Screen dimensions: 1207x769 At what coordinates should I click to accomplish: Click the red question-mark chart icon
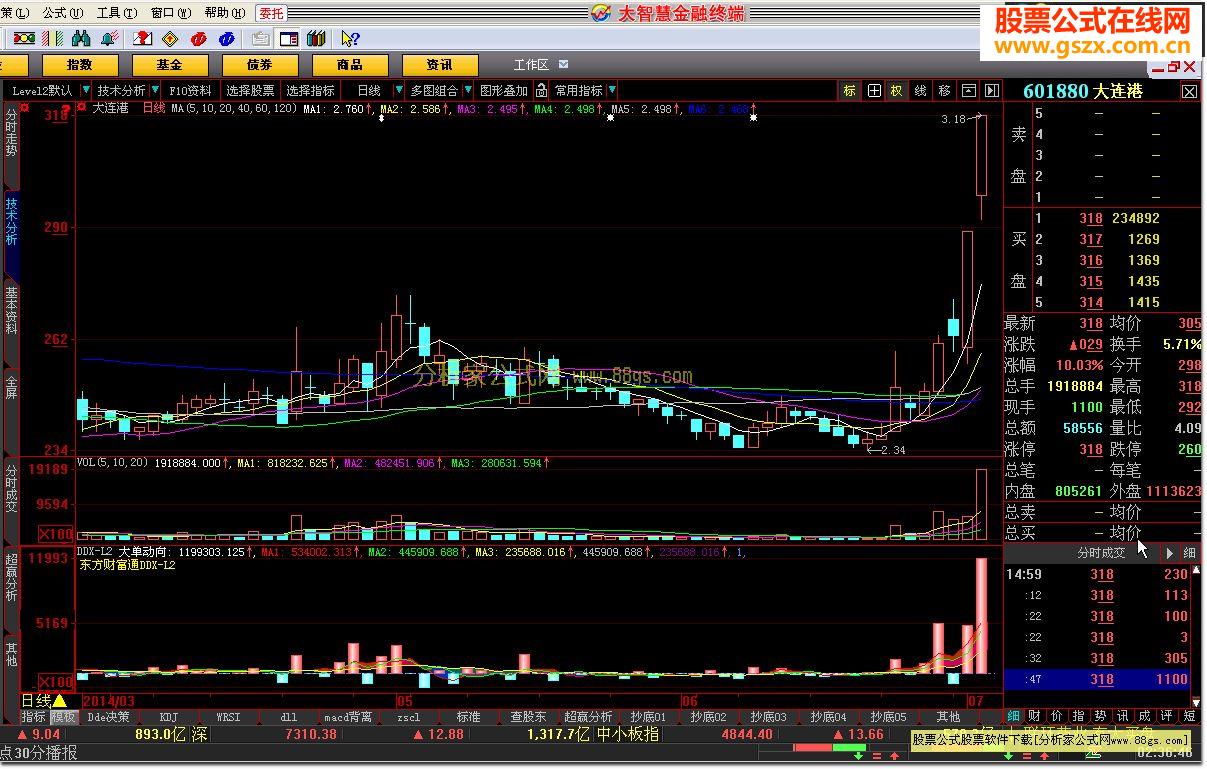coord(143,38)
